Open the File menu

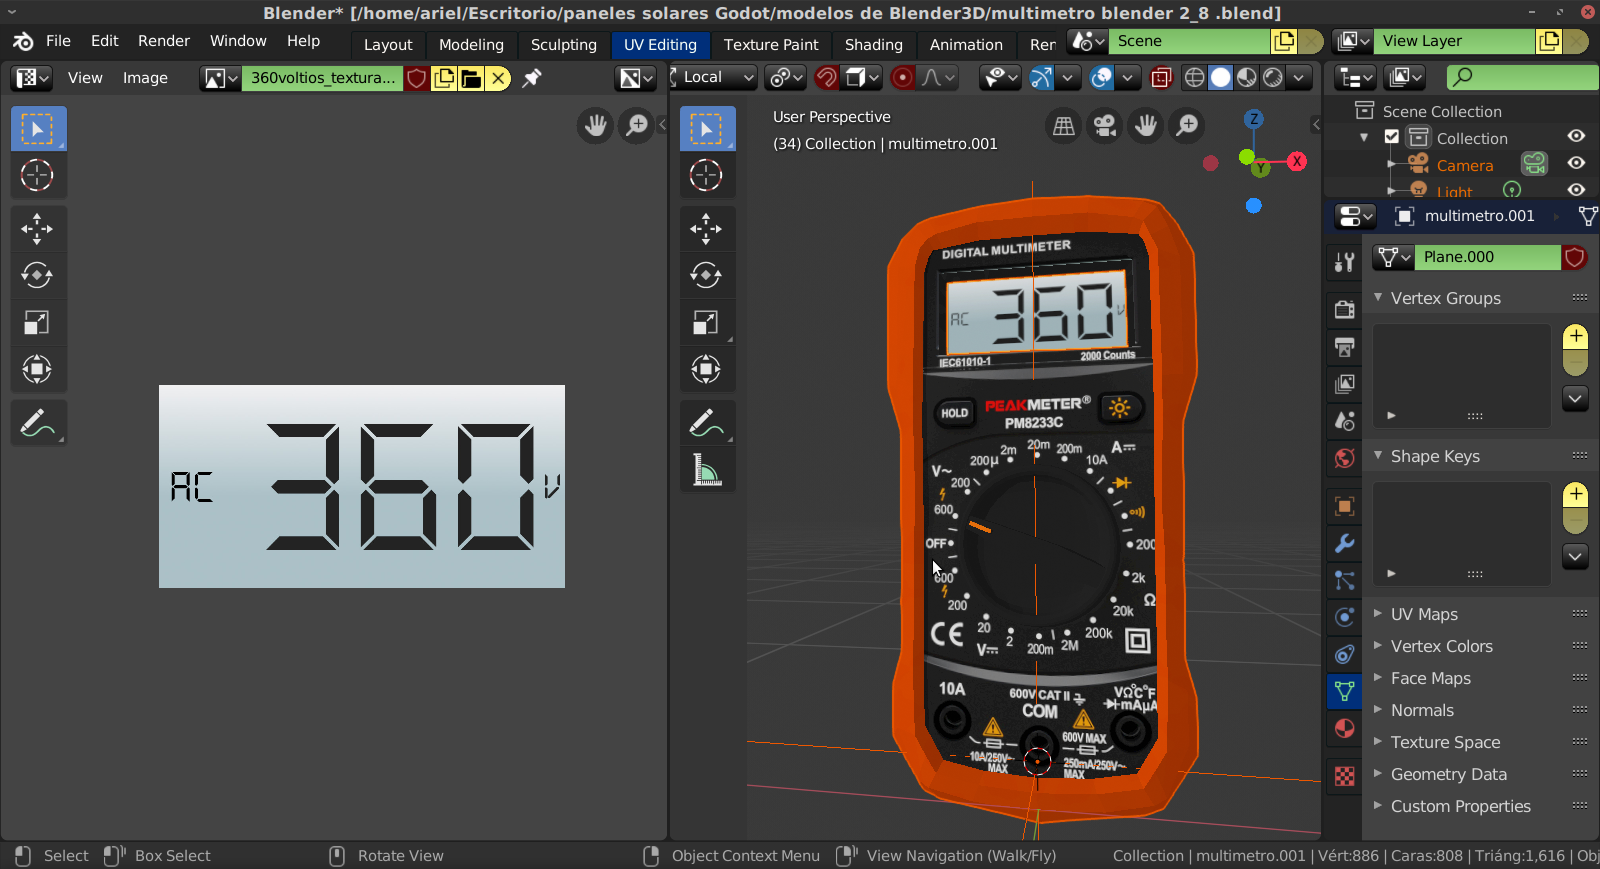(58, 41)
